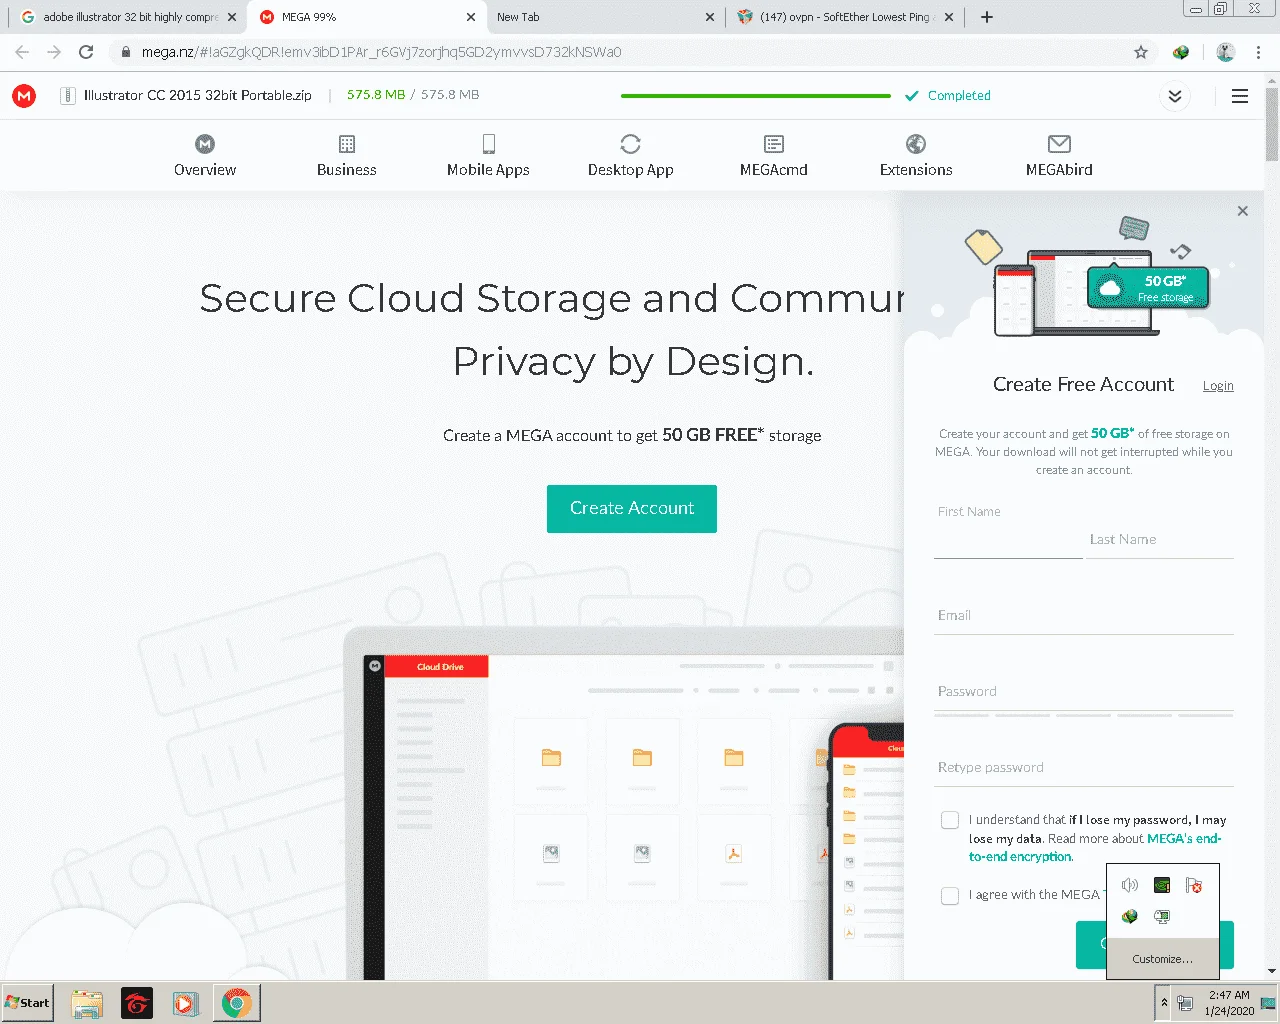Click the download manager tray icon in popup
1280x1024 pixels.
(1130, 916)
